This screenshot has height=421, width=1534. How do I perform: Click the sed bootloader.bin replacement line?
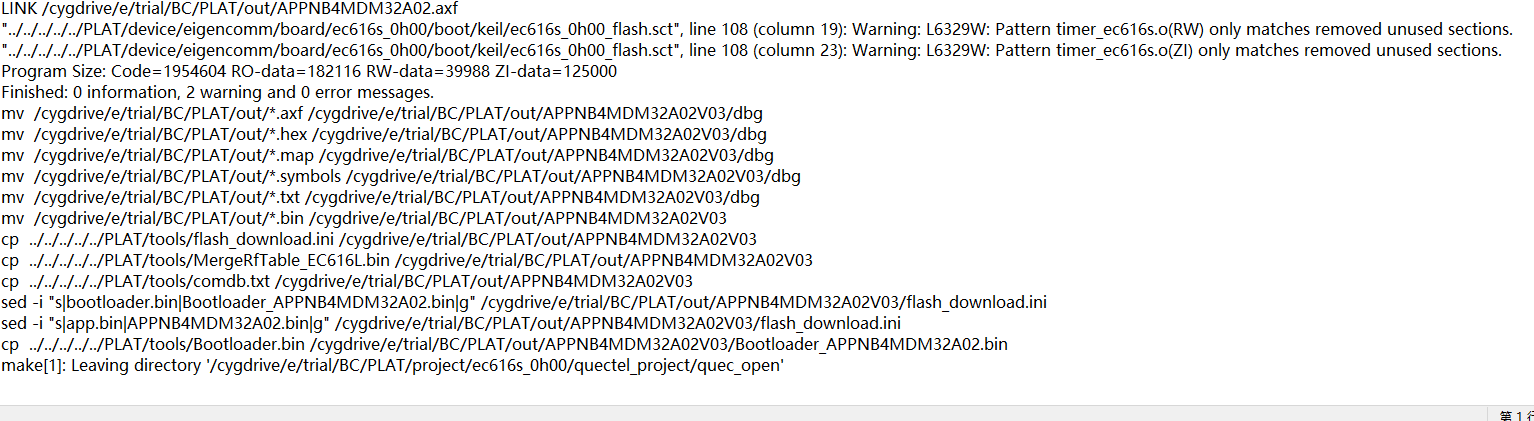pyautogui.click(x=524, y=302)
